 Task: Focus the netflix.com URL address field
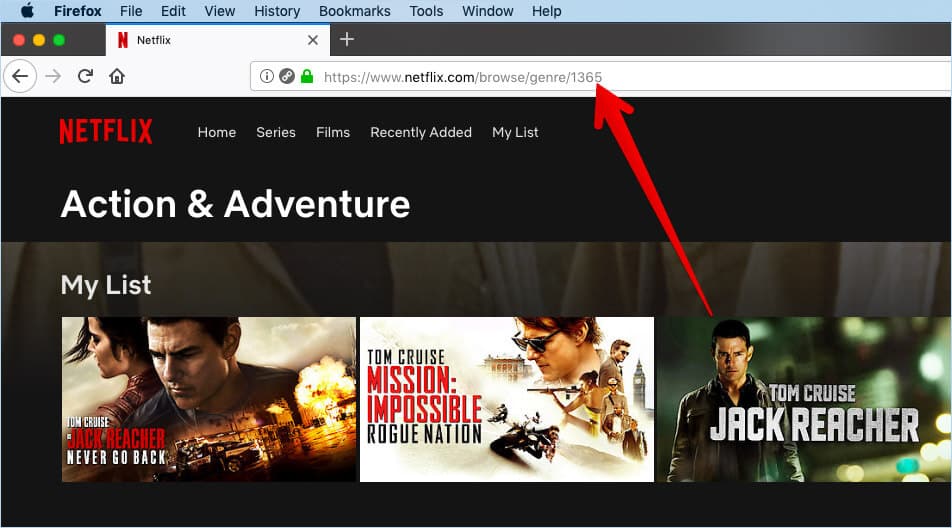pyautogui.click(x=600, y=76)
